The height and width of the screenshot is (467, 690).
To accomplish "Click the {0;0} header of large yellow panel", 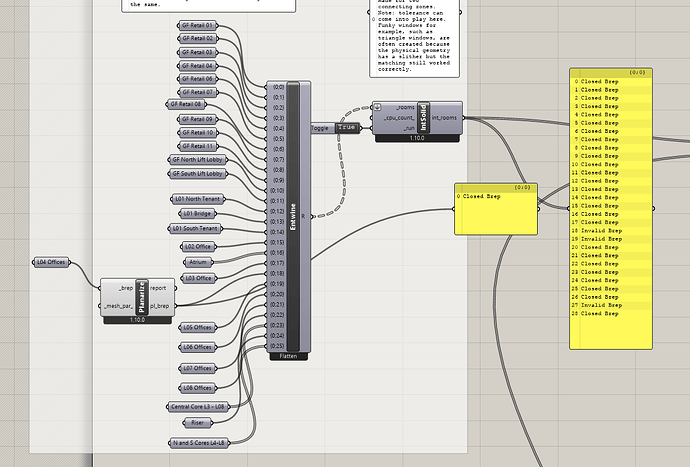I will (x=611, y=73).
